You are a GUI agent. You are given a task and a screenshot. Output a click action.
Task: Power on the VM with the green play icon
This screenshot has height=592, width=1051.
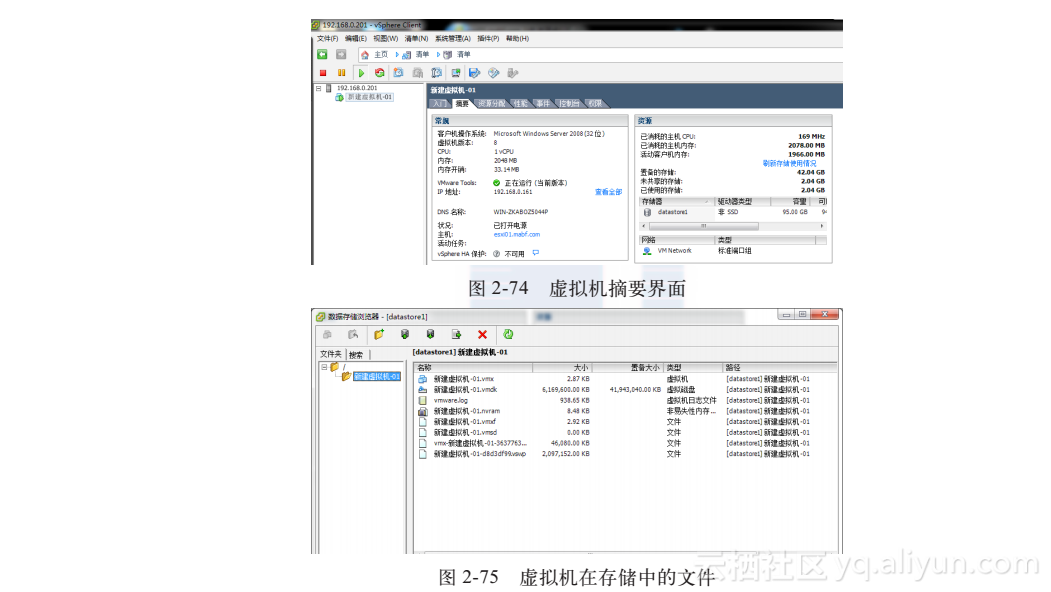click(360, 72)
